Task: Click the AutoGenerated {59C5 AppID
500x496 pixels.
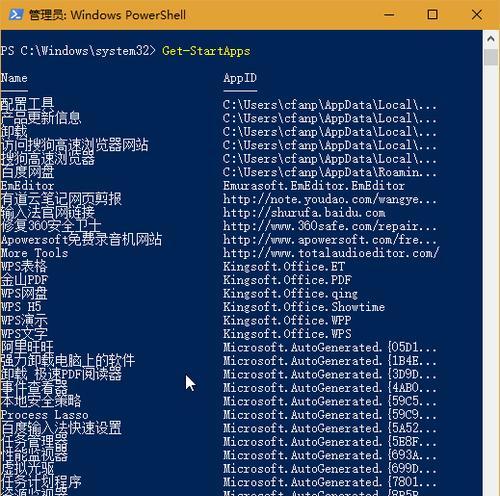Action: coord(330,401)
